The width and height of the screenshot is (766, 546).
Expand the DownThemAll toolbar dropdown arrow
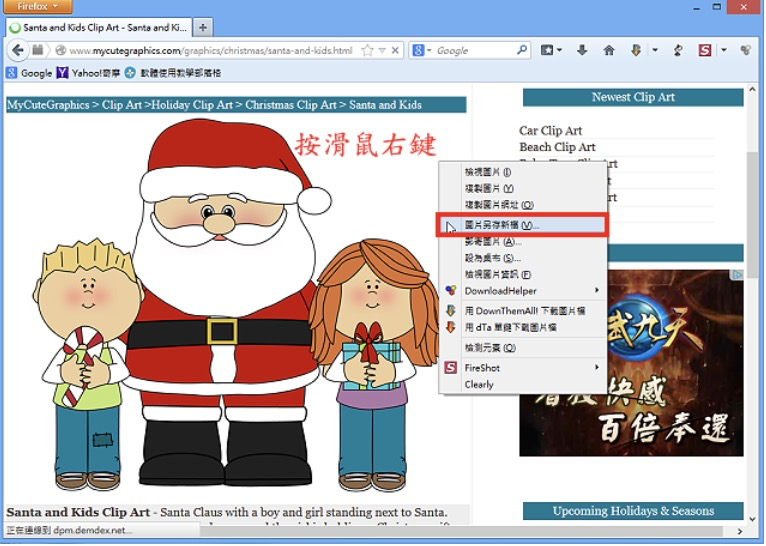click(x=655, y=50)
